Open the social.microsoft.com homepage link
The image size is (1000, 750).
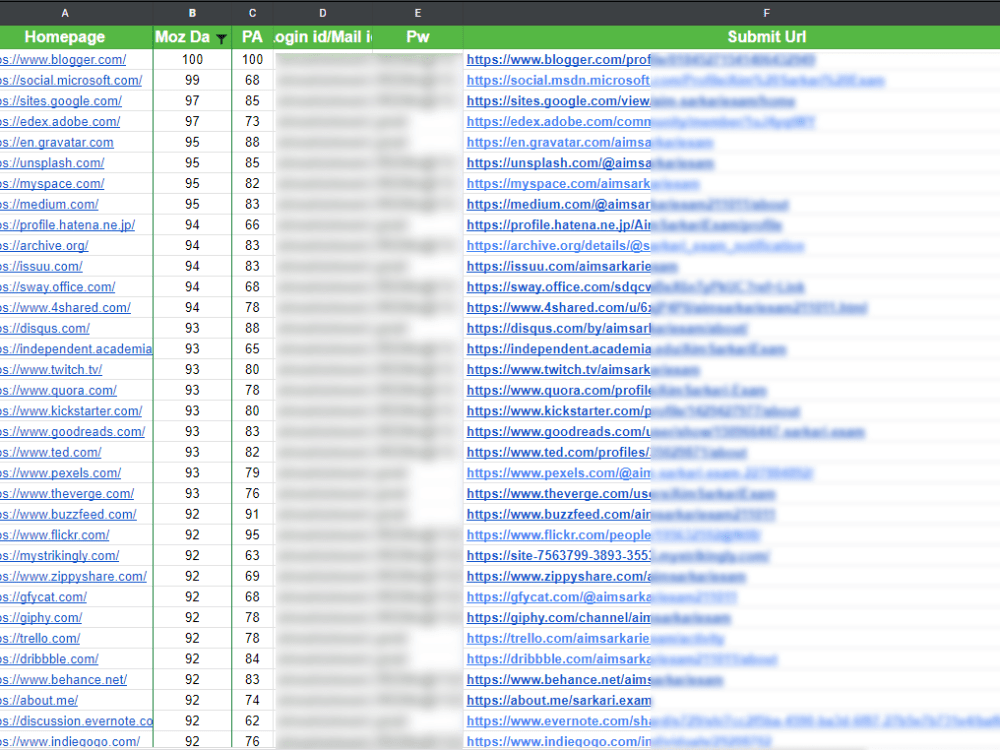71,80
